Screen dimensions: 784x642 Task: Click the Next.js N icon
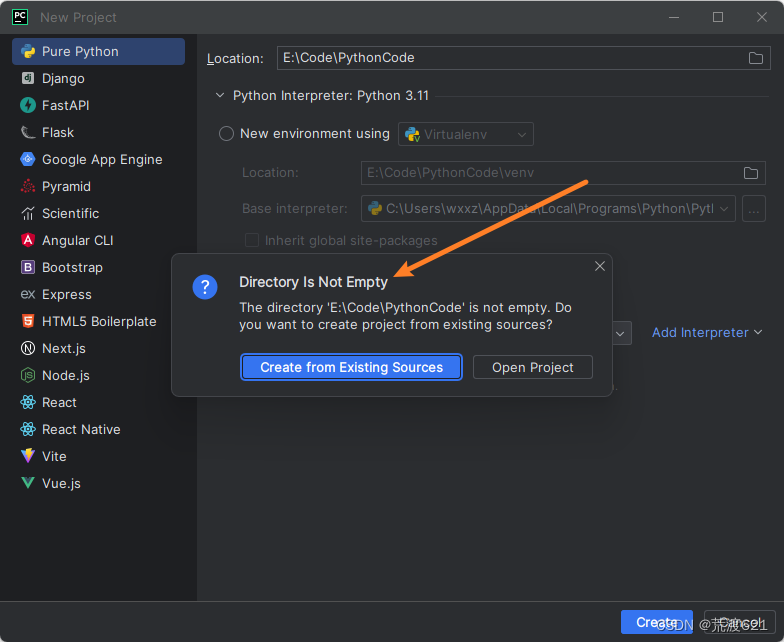[x=28, y=348]
